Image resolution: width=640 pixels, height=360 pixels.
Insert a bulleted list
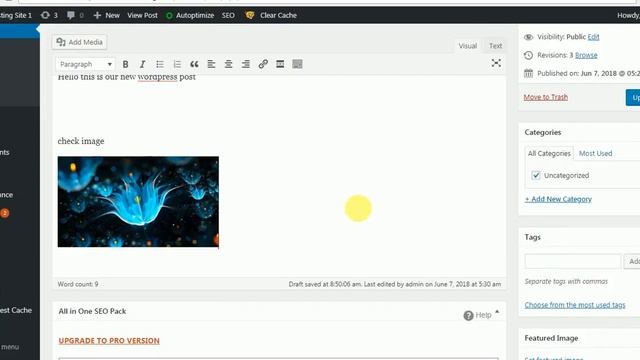tap(160, 64)
